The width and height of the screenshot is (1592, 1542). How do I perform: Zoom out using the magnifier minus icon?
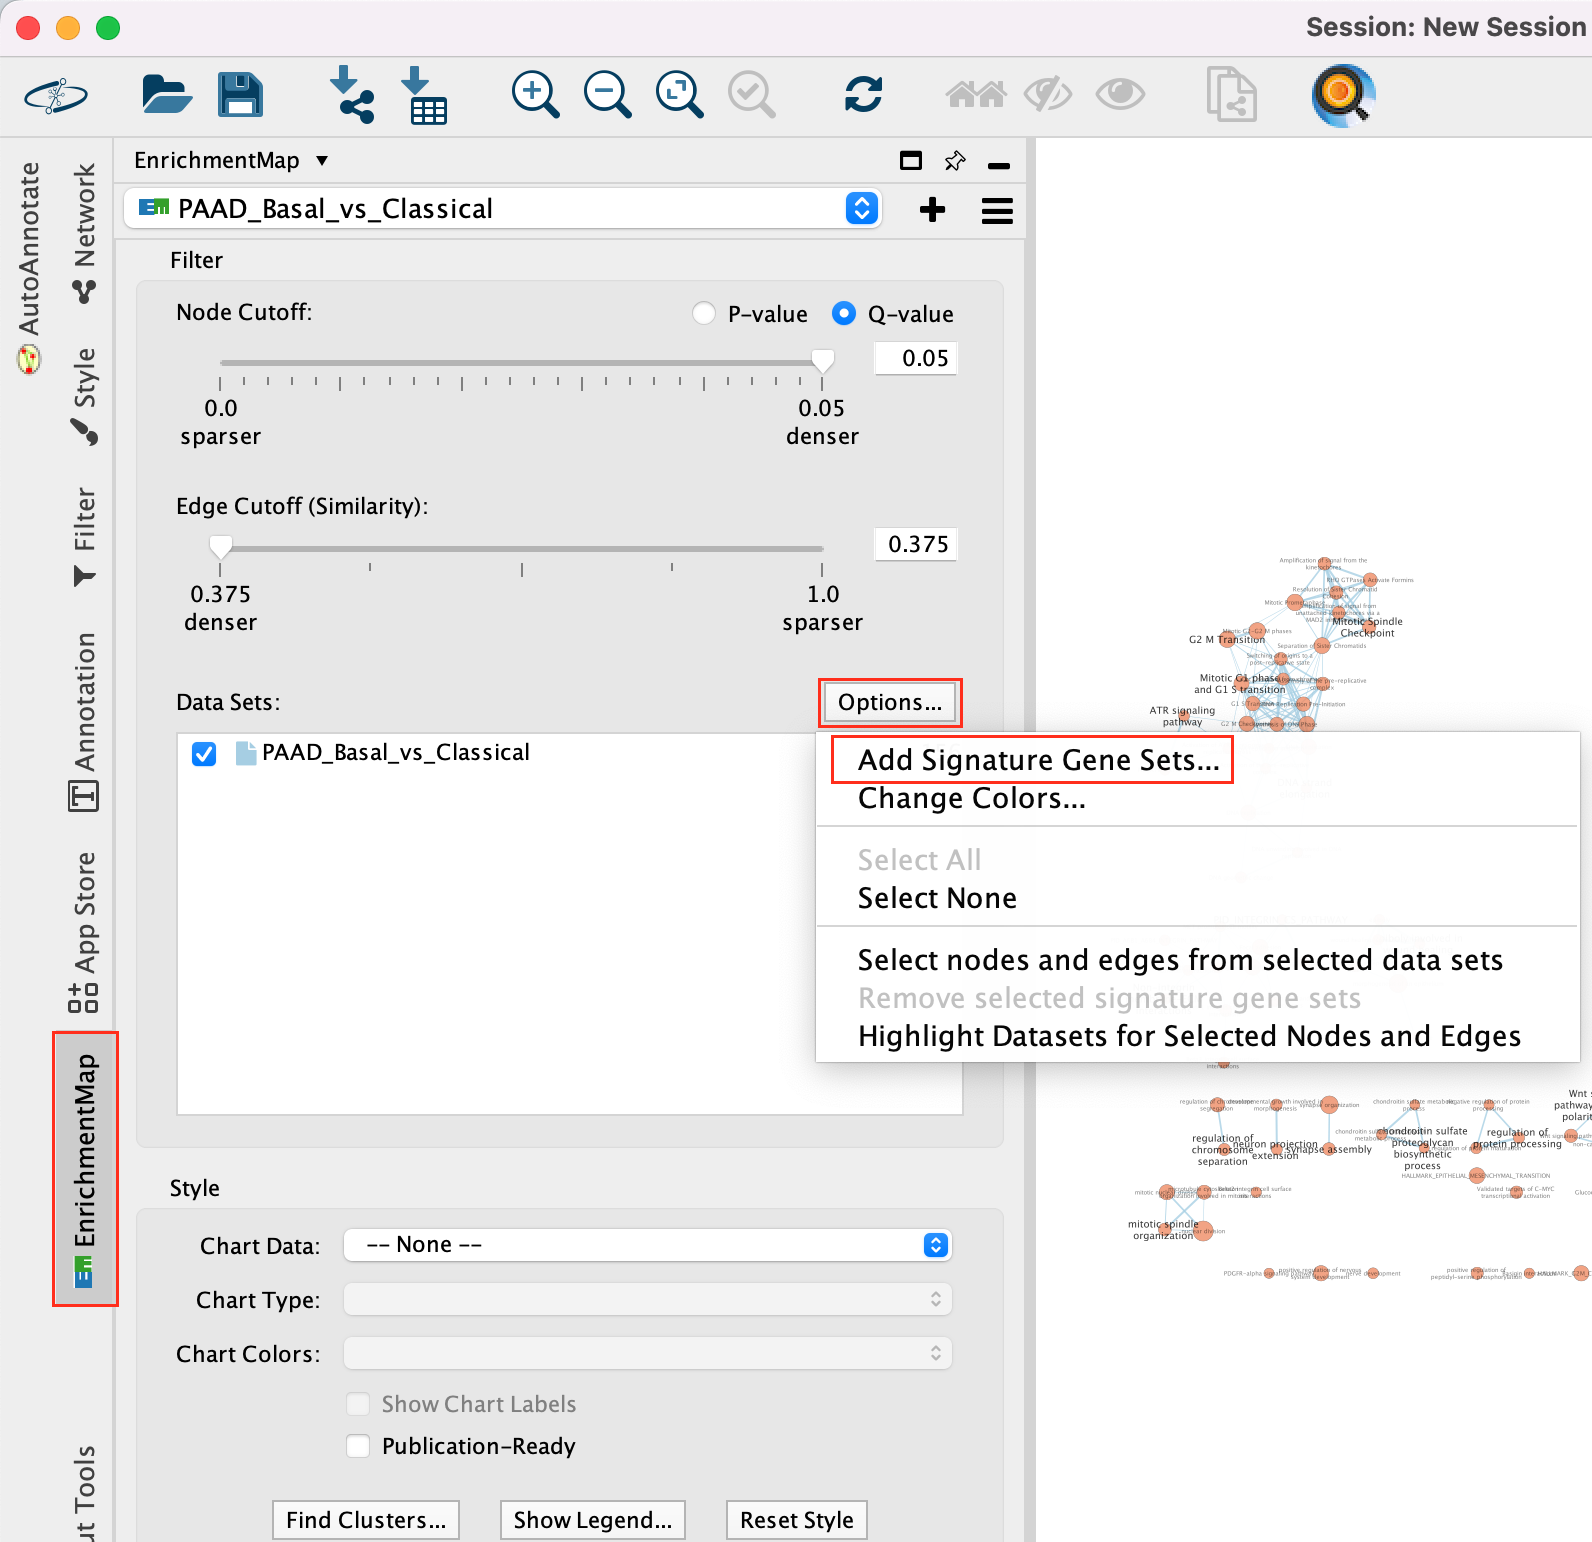click(x=607, y=95)
